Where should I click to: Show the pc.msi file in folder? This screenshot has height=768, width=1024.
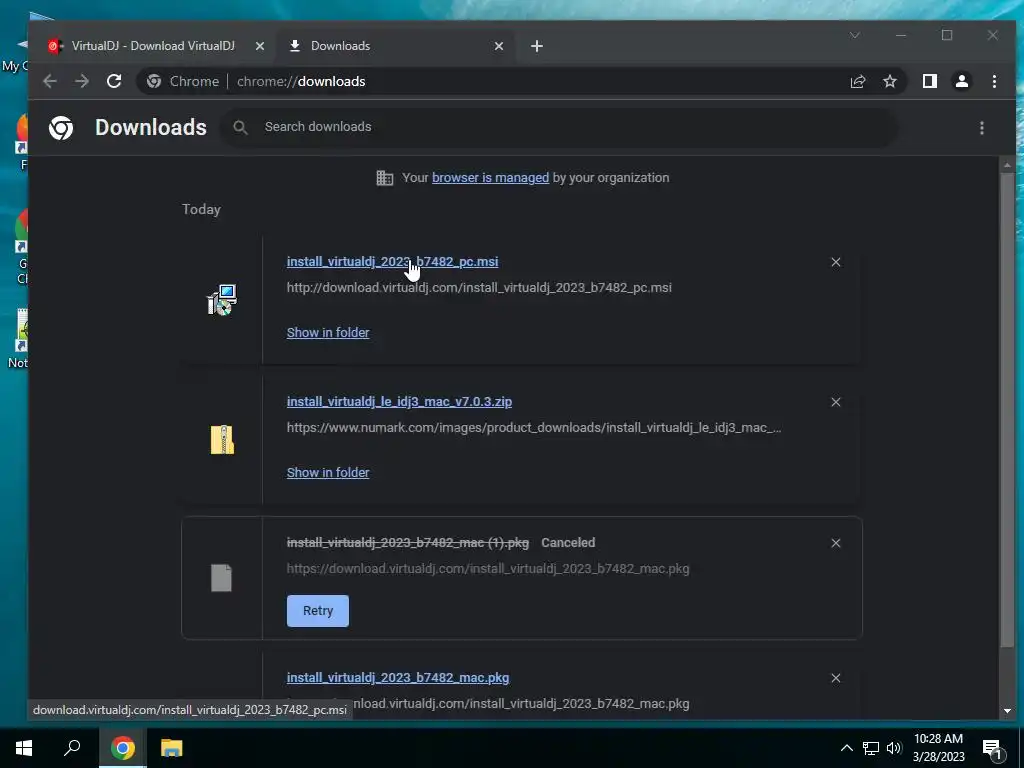click(328, 332)
